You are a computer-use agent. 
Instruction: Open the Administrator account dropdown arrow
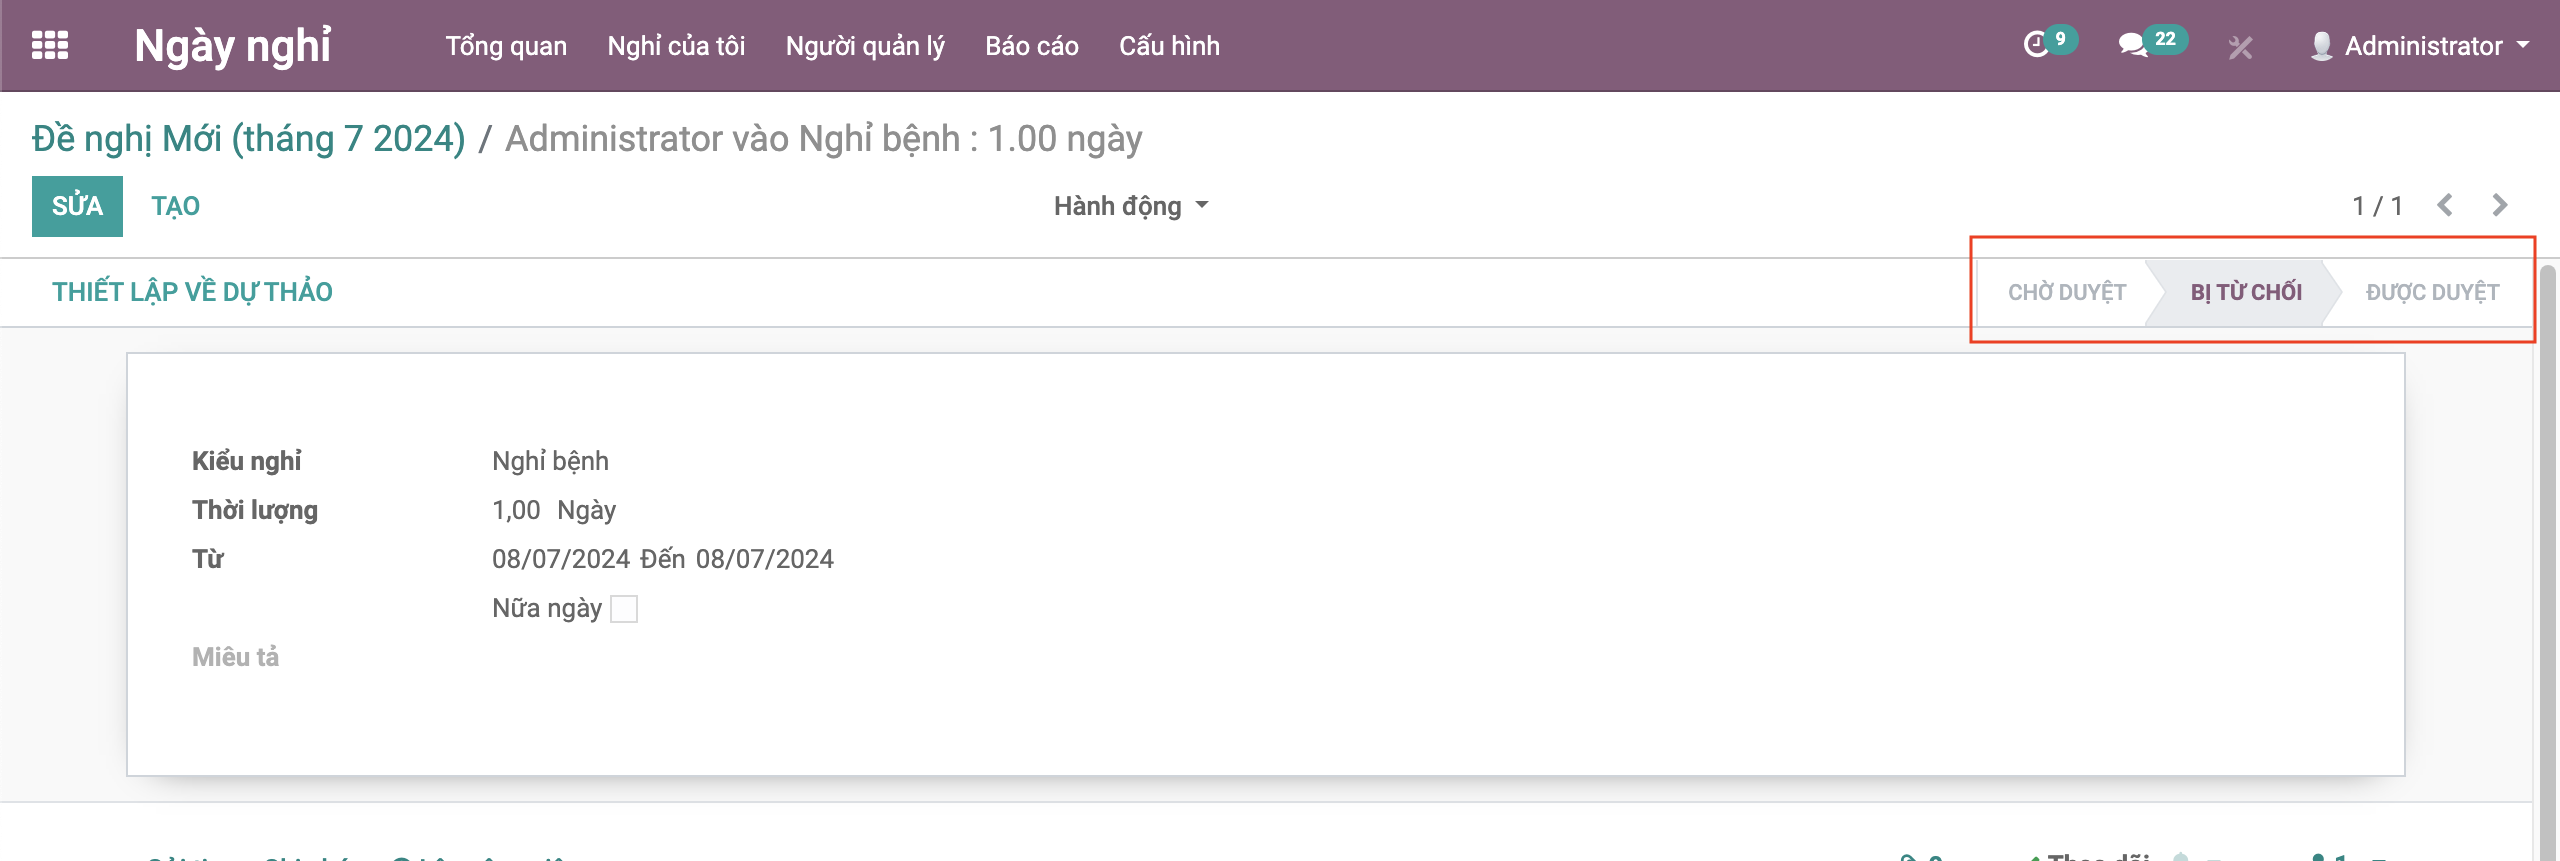[x=2523, y=45]
